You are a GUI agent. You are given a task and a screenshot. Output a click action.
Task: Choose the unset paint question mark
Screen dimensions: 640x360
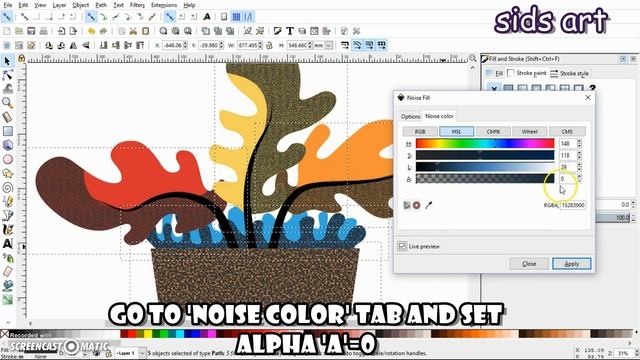click(x=593, y=88)
